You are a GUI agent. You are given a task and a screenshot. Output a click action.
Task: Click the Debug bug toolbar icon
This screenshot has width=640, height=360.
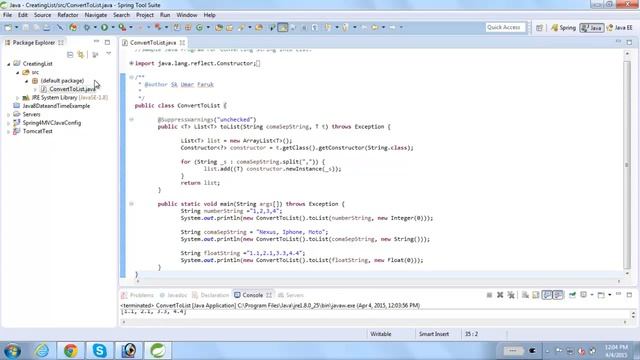coord(87,27)
